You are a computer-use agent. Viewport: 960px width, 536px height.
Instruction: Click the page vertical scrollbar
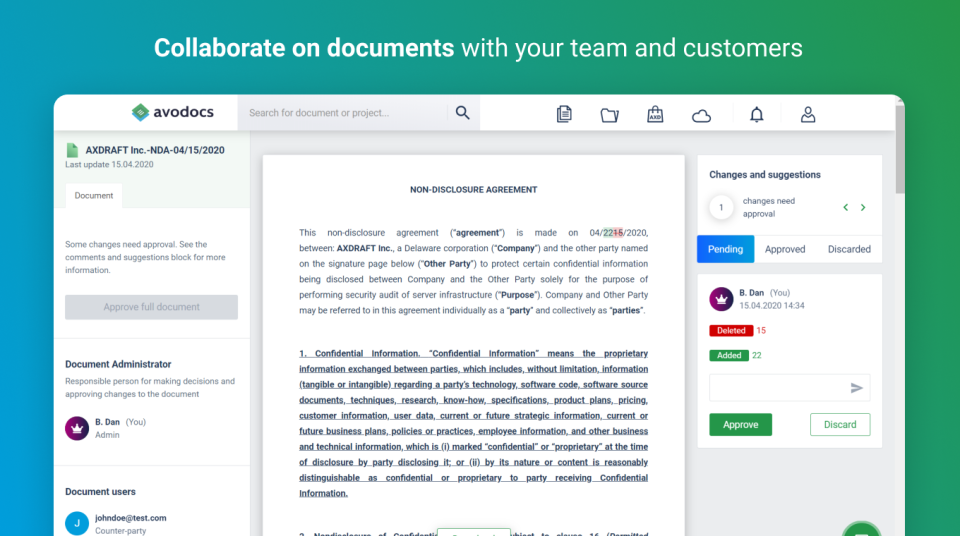899,150
